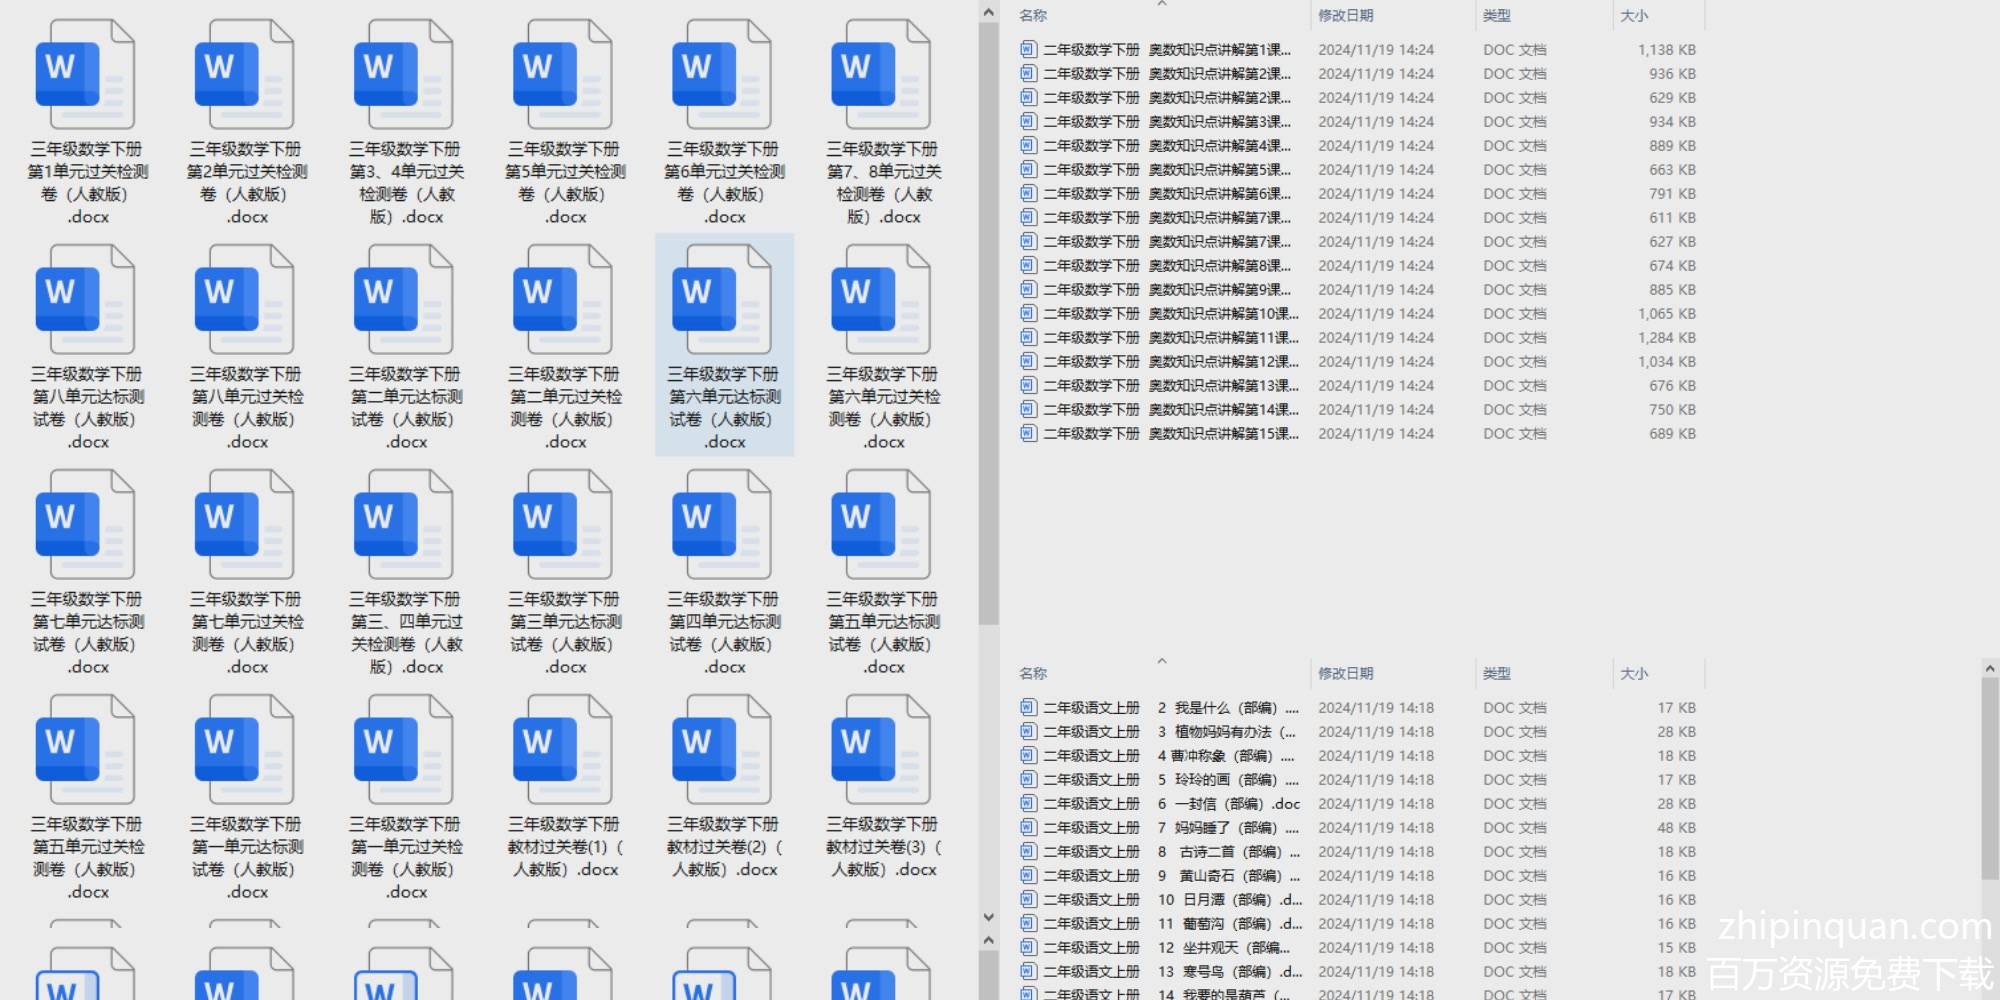The image size is (2000, 1000).
Task: Open the 6 一封信 (部编) file entry
Action: pyautogui.click(x=1170, y=804)
